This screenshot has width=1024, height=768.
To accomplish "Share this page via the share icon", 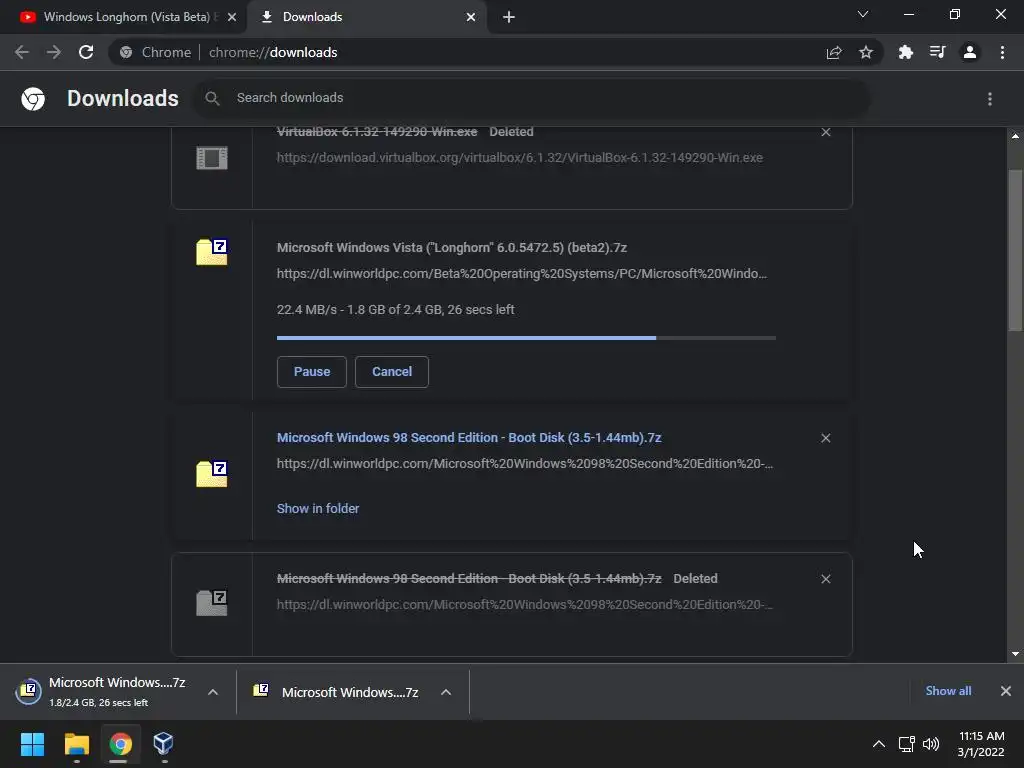I will (x=834, y=52).
